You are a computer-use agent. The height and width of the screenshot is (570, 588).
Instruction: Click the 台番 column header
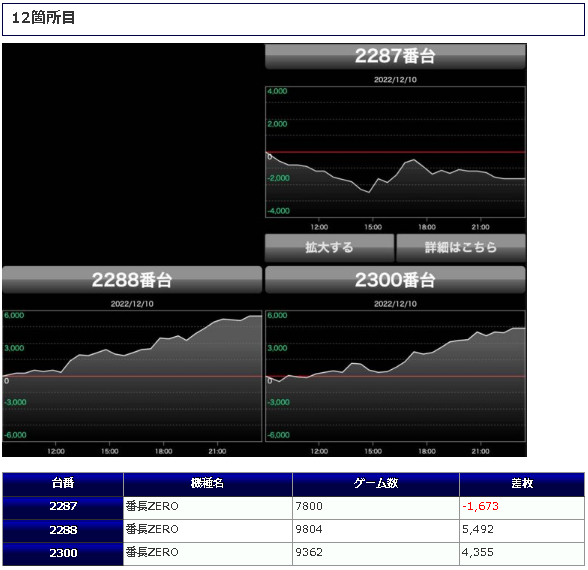pos(63,484)
